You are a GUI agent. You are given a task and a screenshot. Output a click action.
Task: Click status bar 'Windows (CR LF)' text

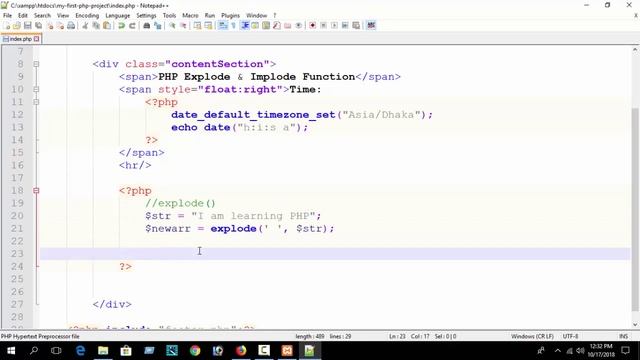coord(532,336)
